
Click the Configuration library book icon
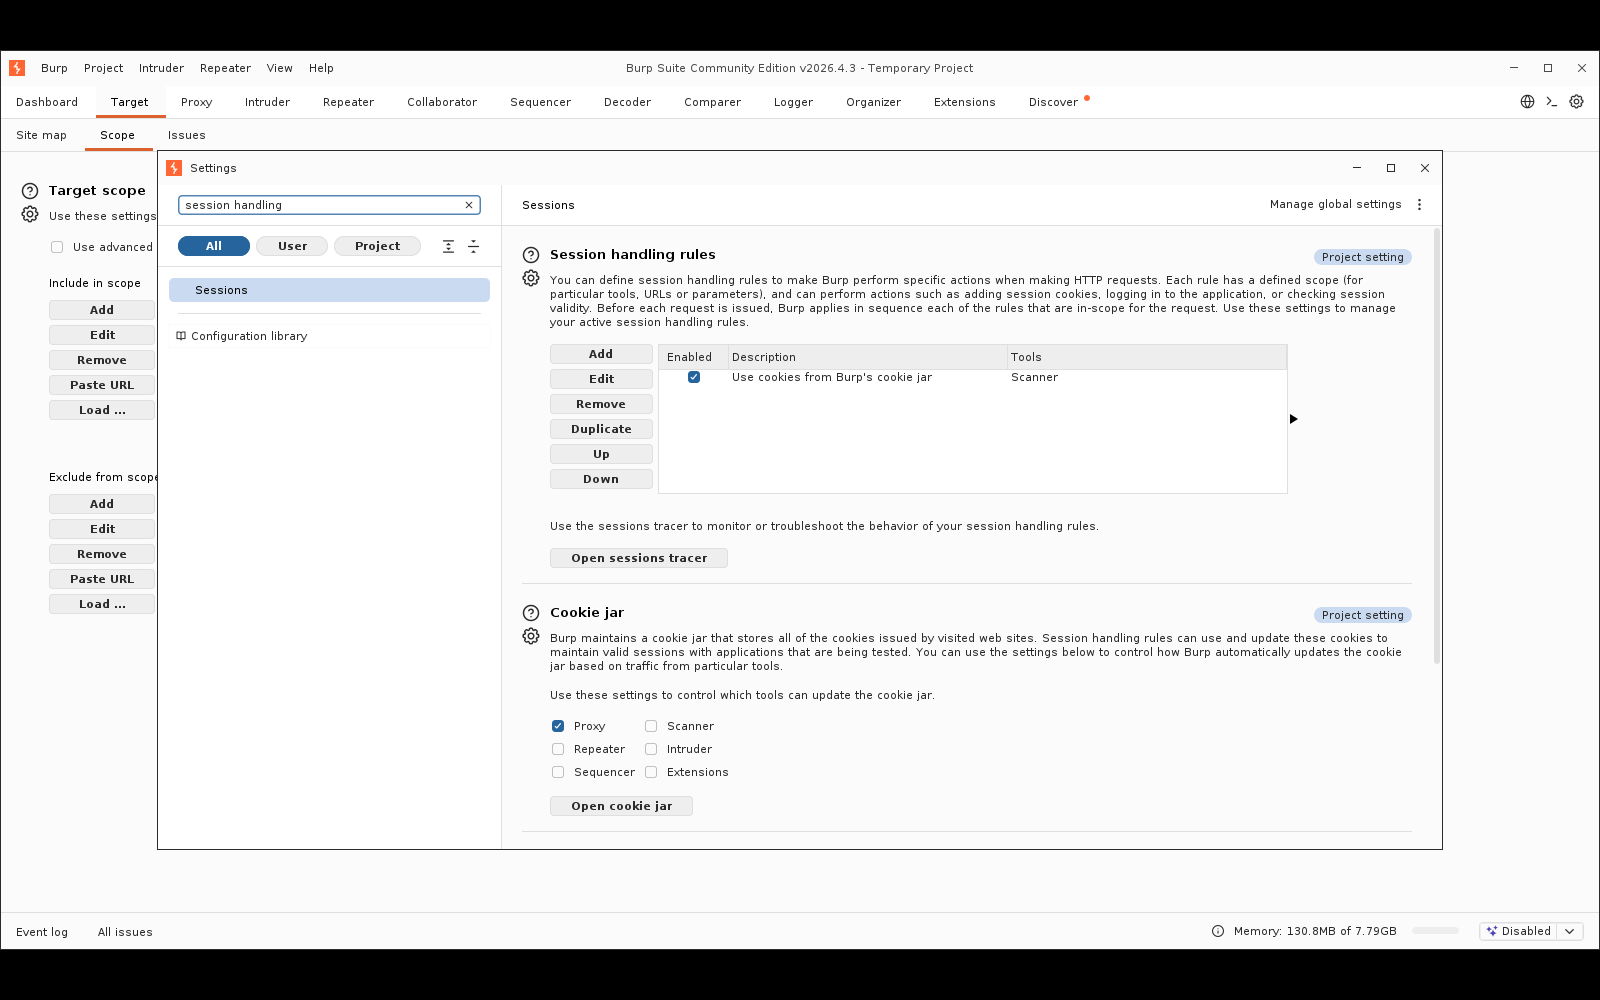181,336
